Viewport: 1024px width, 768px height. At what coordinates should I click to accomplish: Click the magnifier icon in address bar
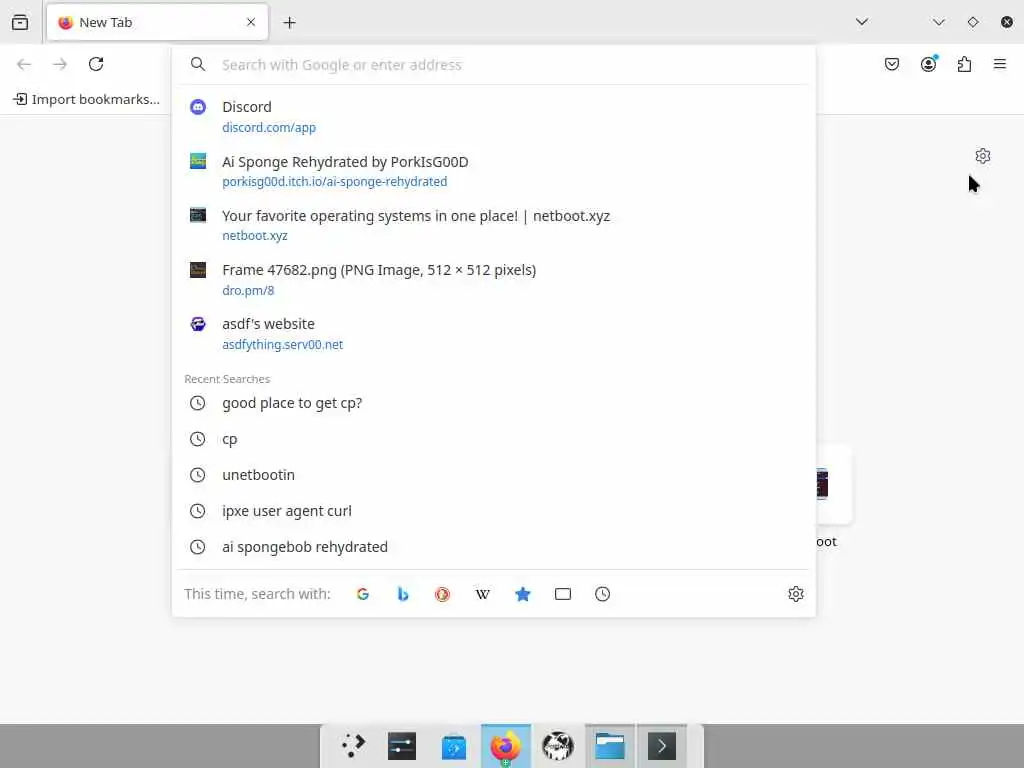(x=198, y=64)
